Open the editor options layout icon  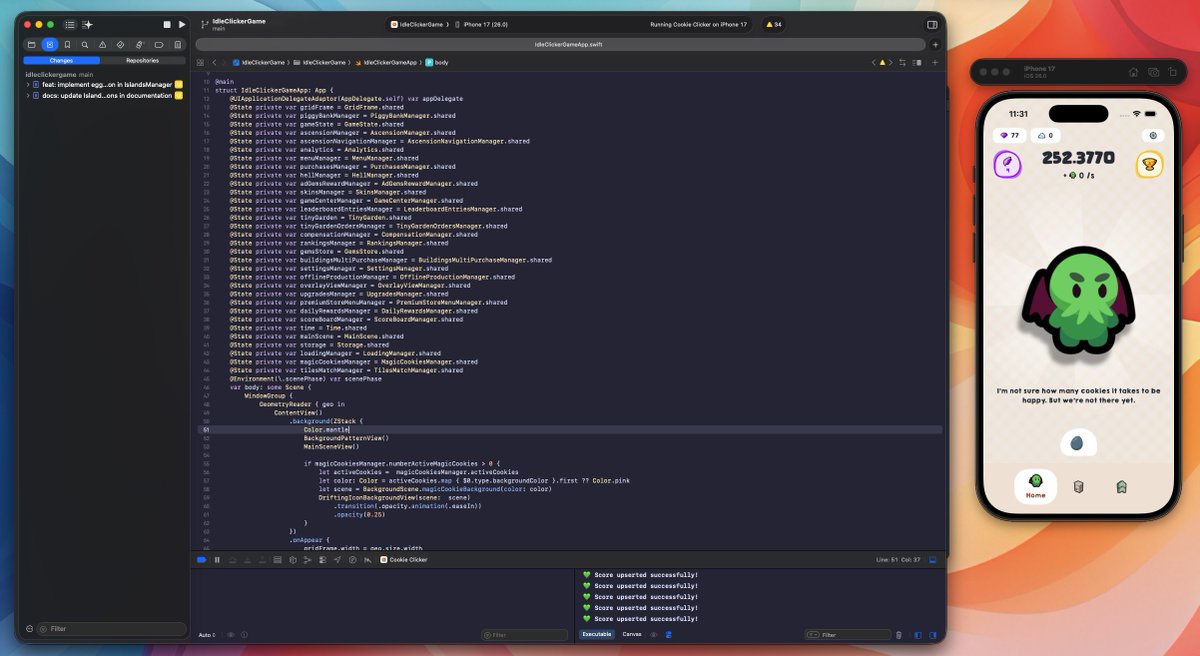[918, 62]
